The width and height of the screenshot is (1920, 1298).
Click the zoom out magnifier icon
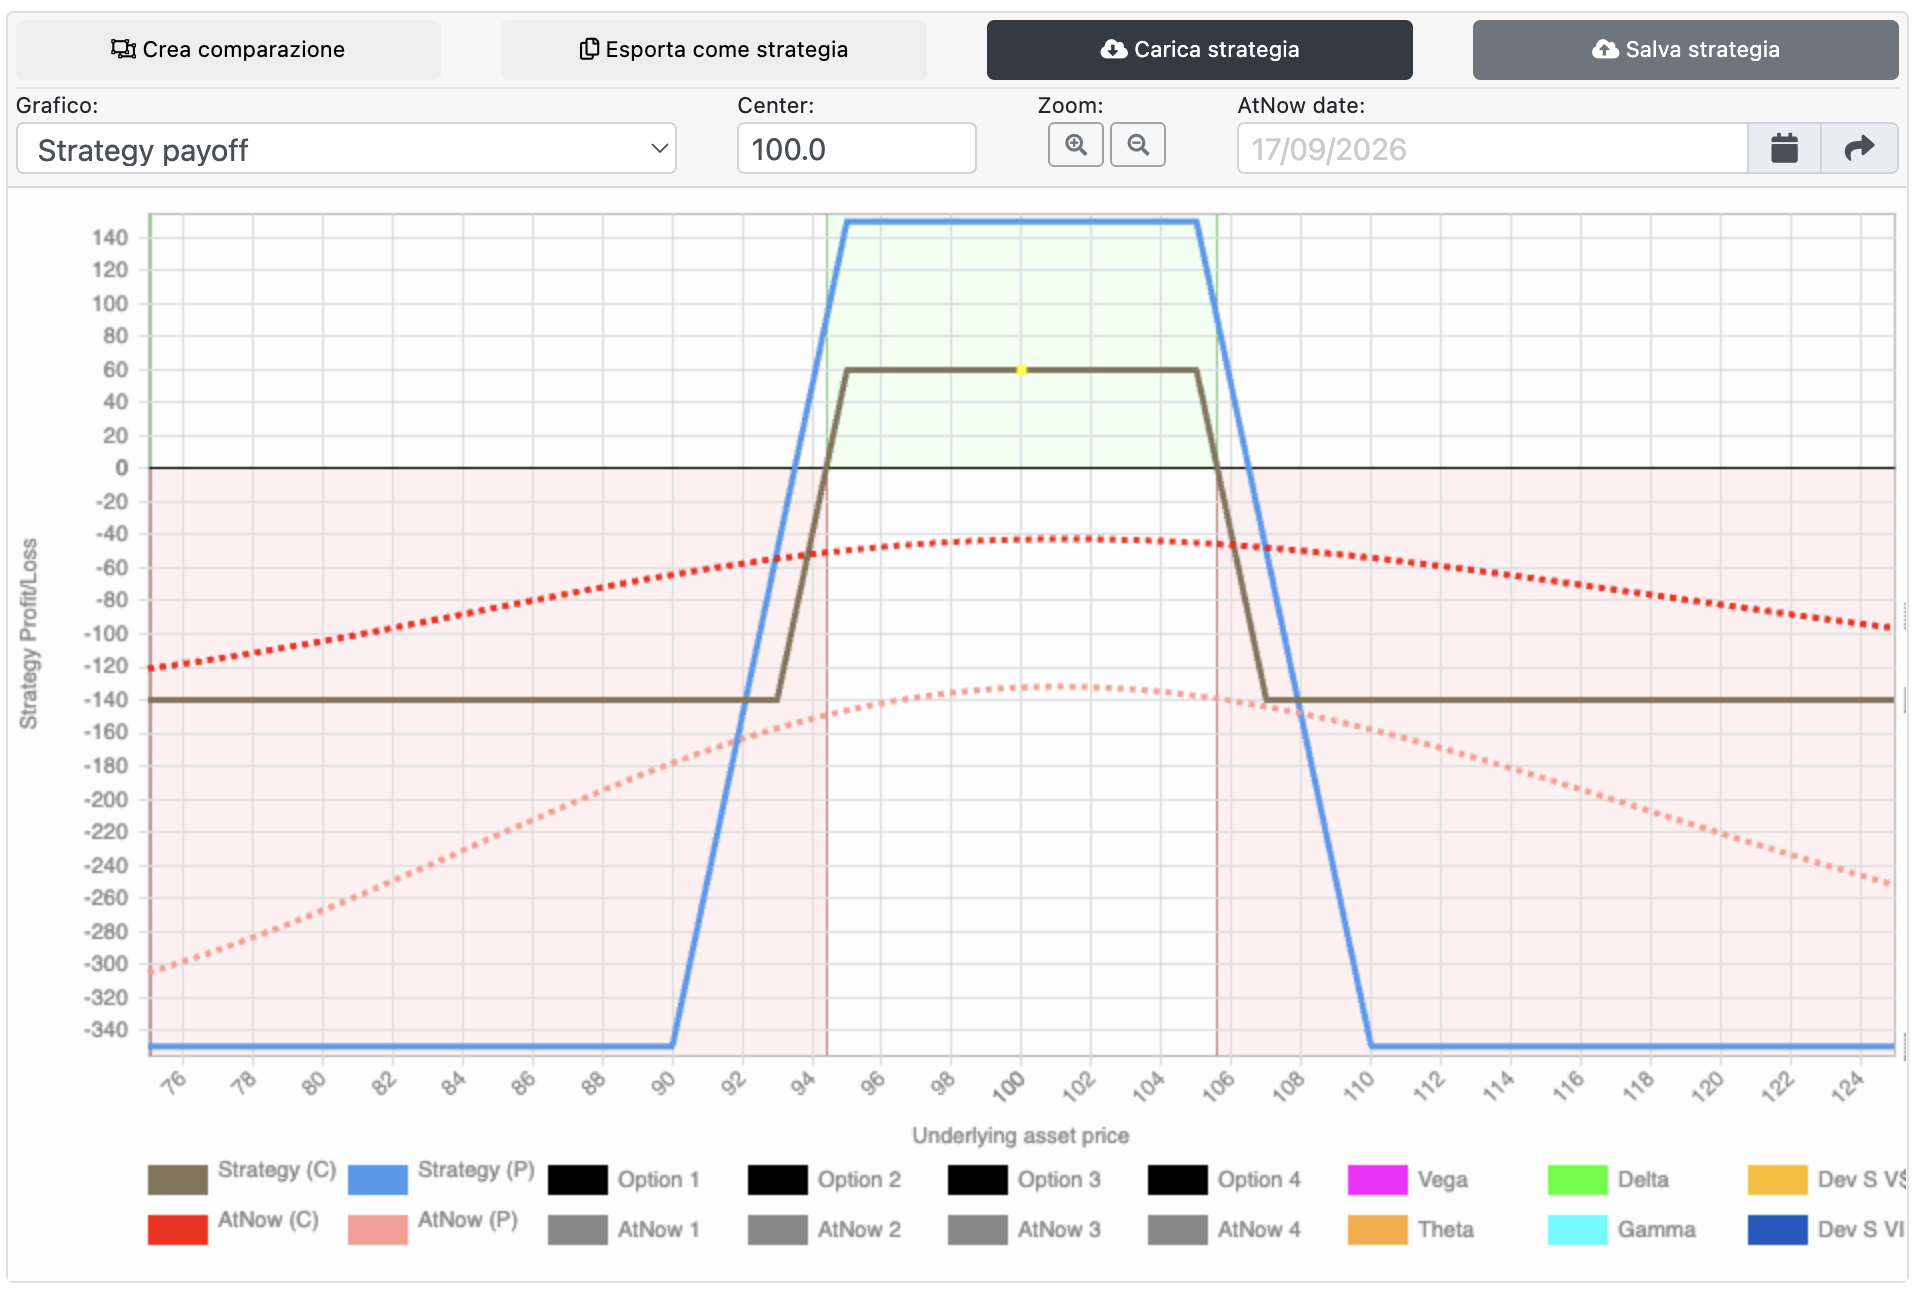coord(1138,145)
